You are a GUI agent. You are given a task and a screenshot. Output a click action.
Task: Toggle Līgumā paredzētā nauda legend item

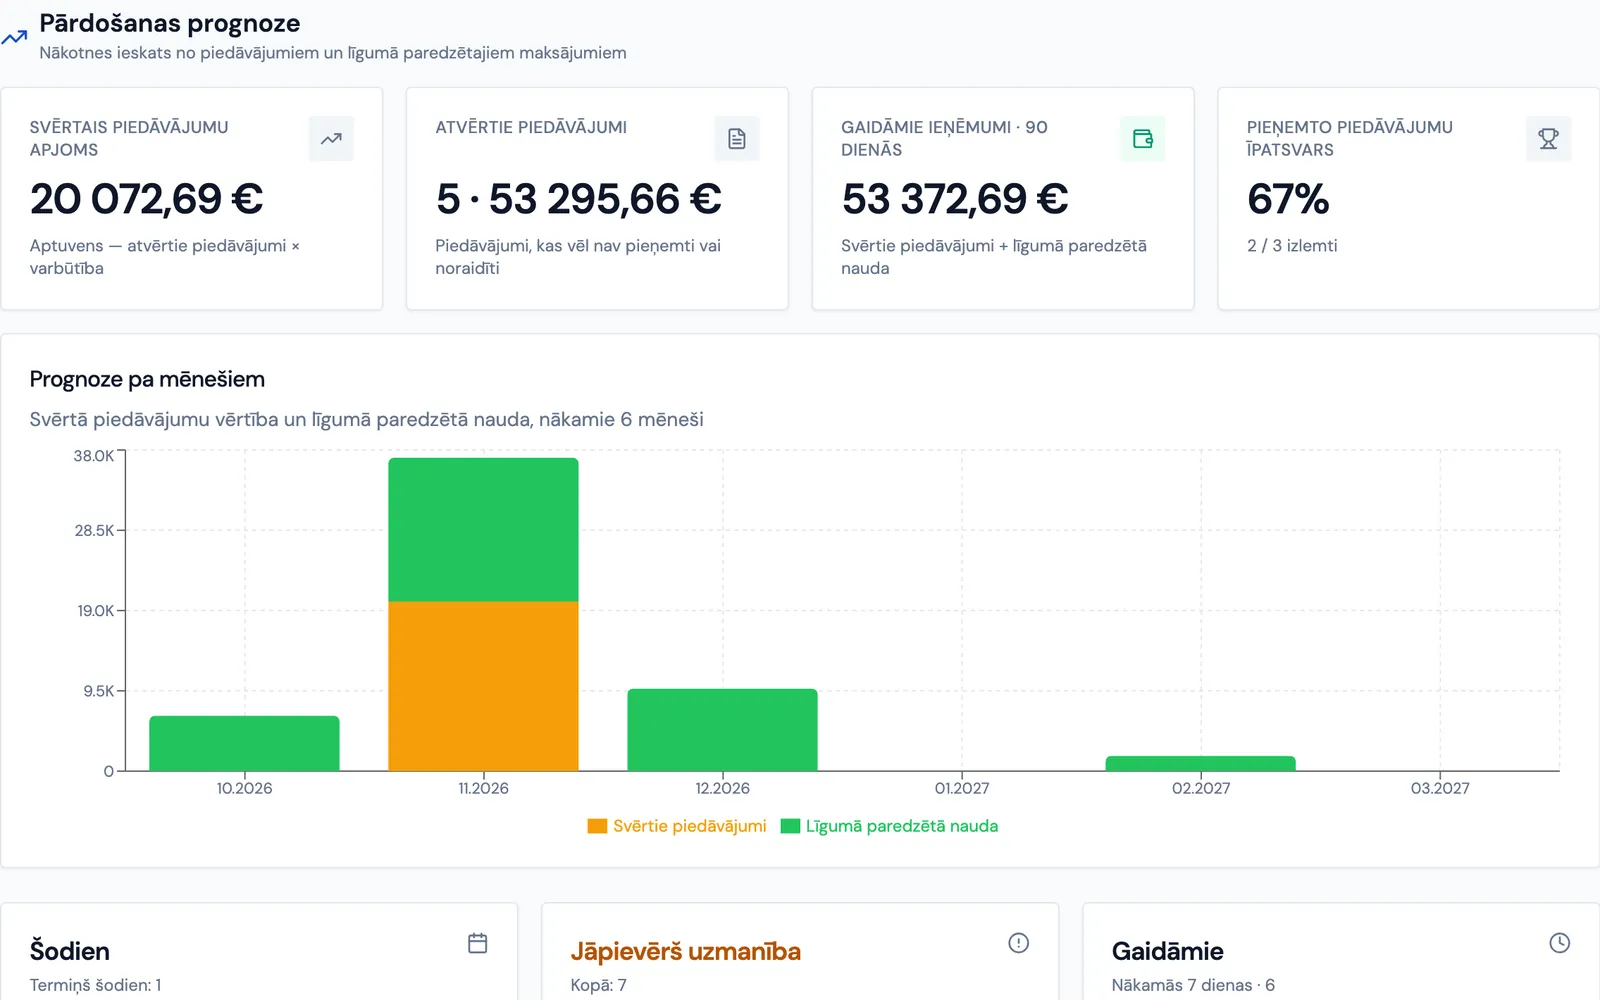click(x=890, y=826)
